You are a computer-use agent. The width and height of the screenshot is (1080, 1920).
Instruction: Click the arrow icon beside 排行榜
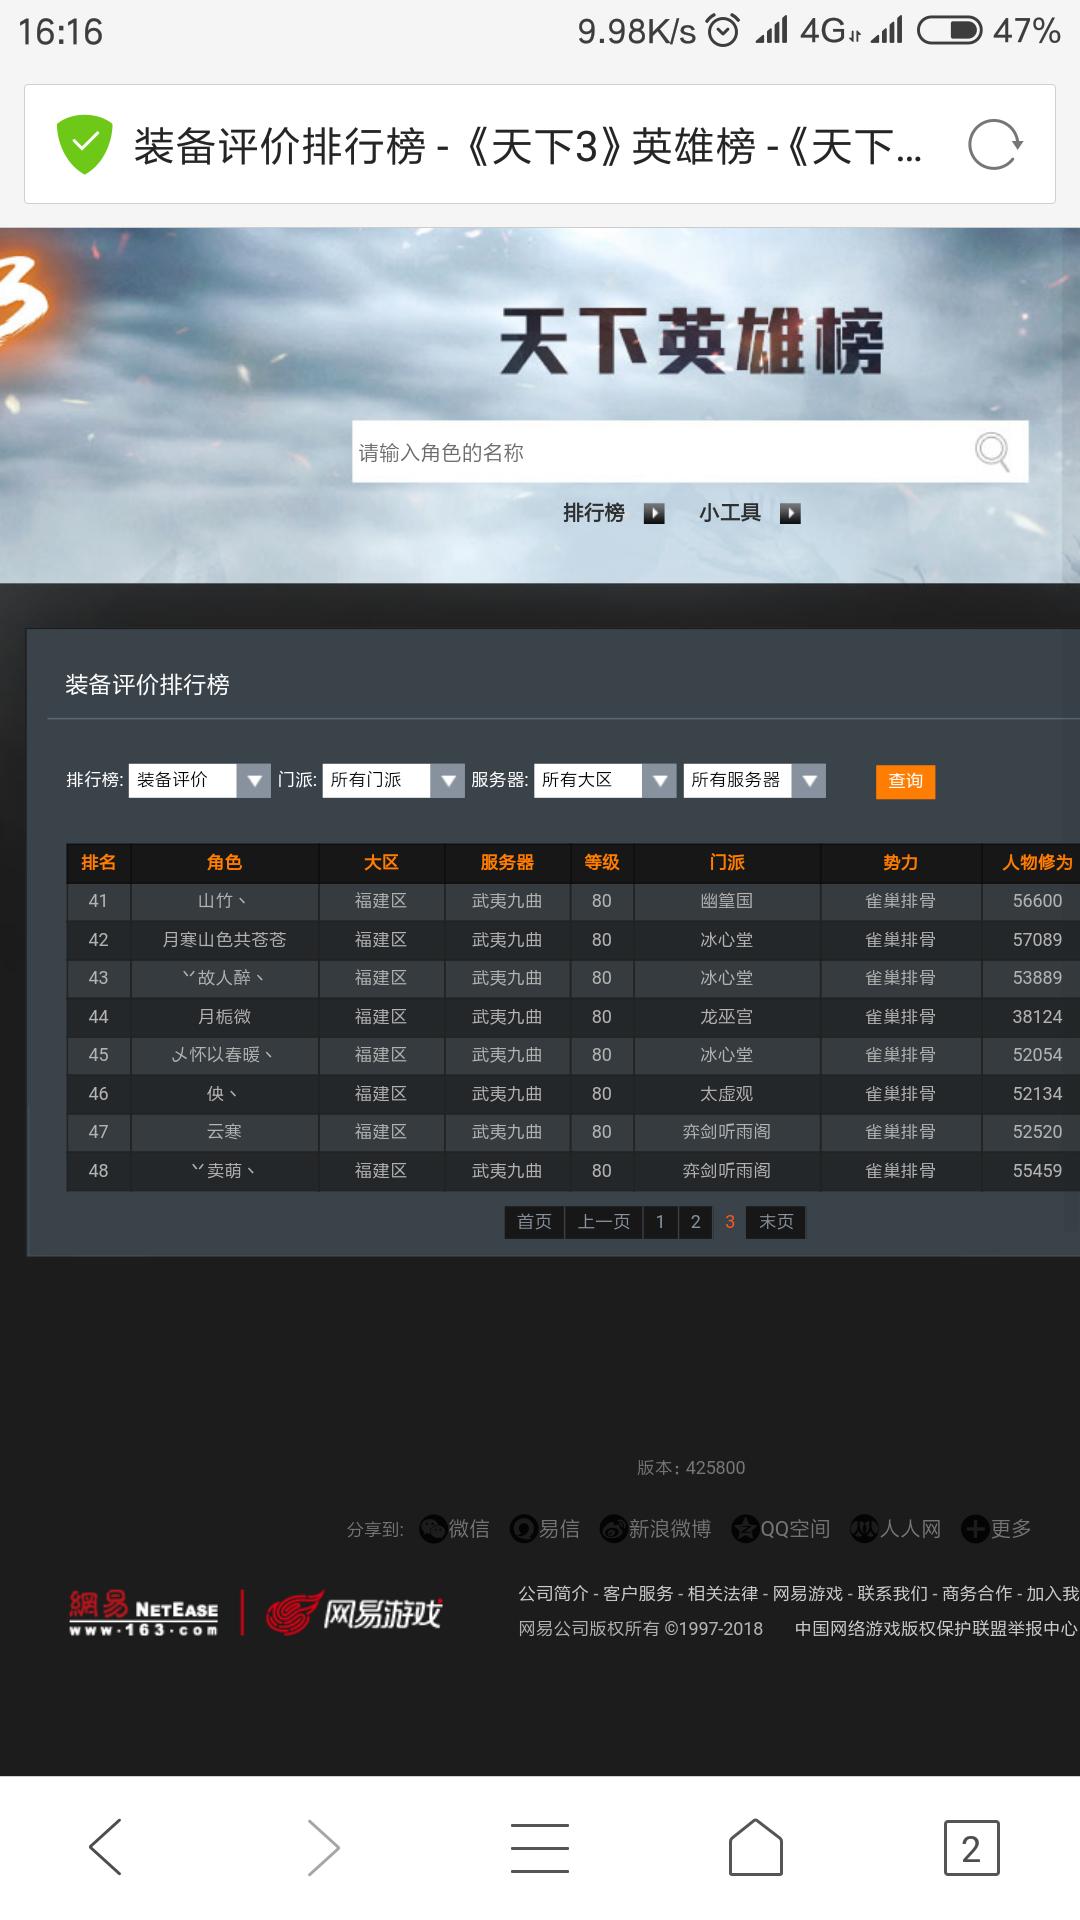(x=654, y=513)
